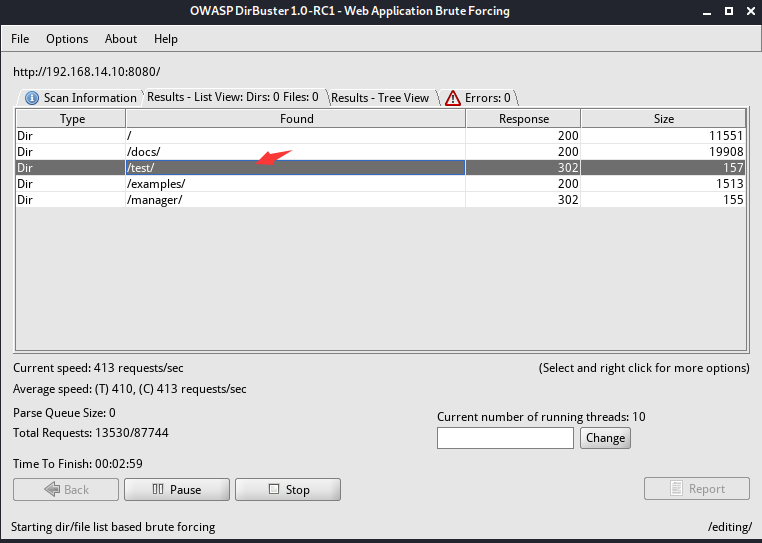Click the Scan Information info icon
762x543 pixels.
click(x=32, y=98)
